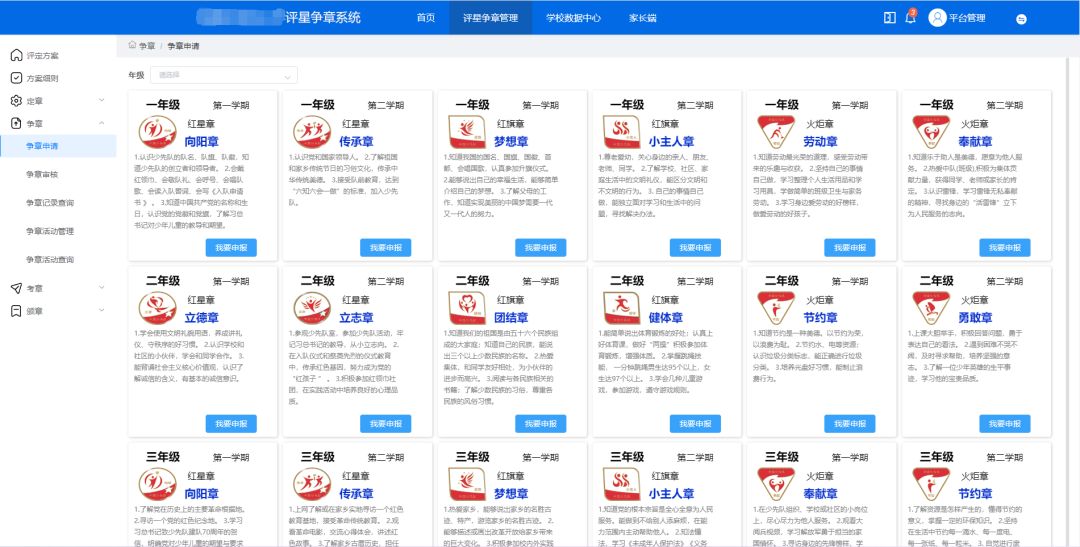Open the 学校数据中心 top tab

[573, 19]
